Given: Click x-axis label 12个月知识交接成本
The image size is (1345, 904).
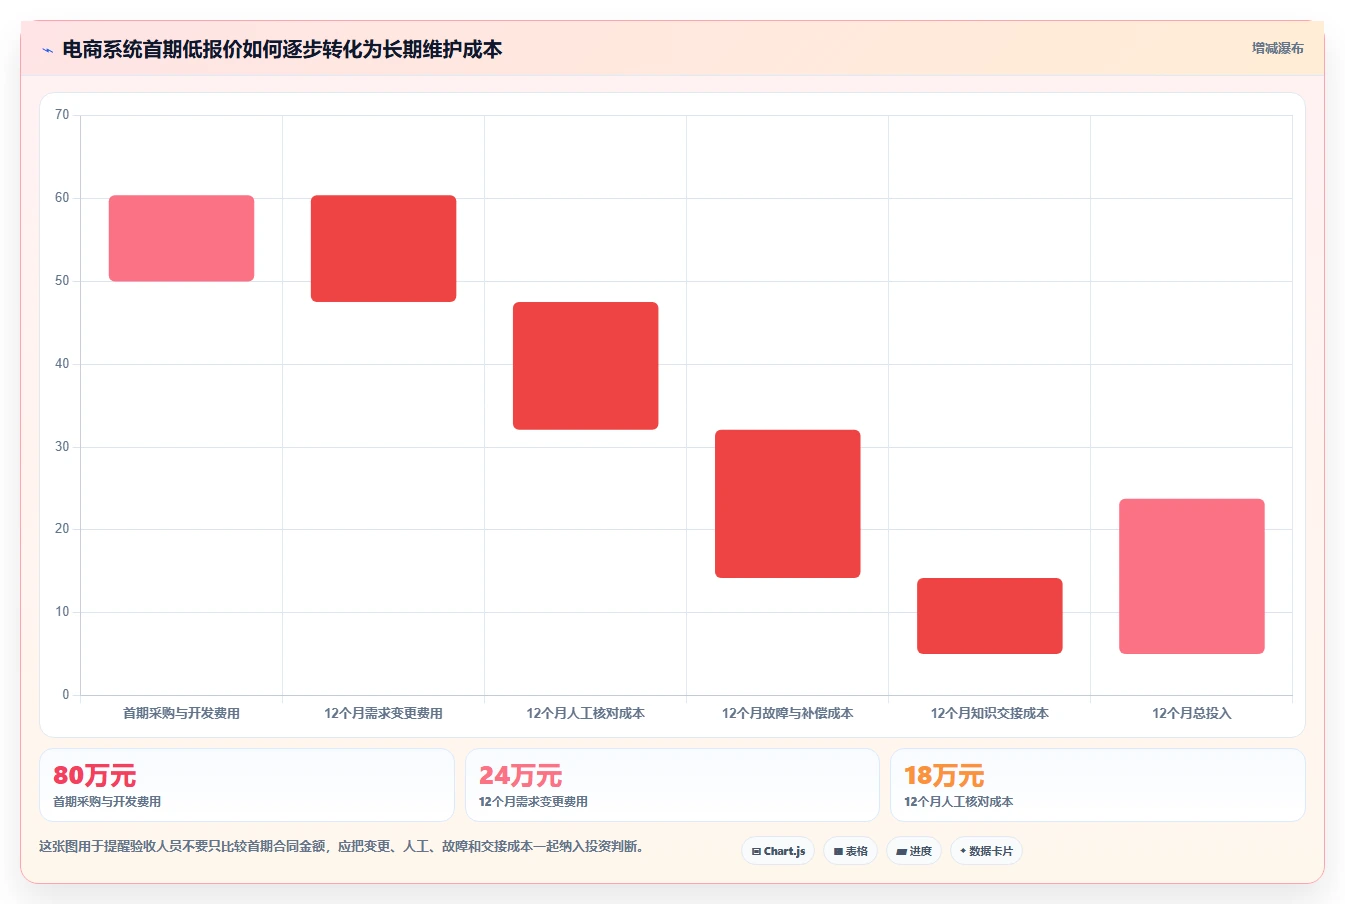Looking at the screenshot, I should click(989, 713).
